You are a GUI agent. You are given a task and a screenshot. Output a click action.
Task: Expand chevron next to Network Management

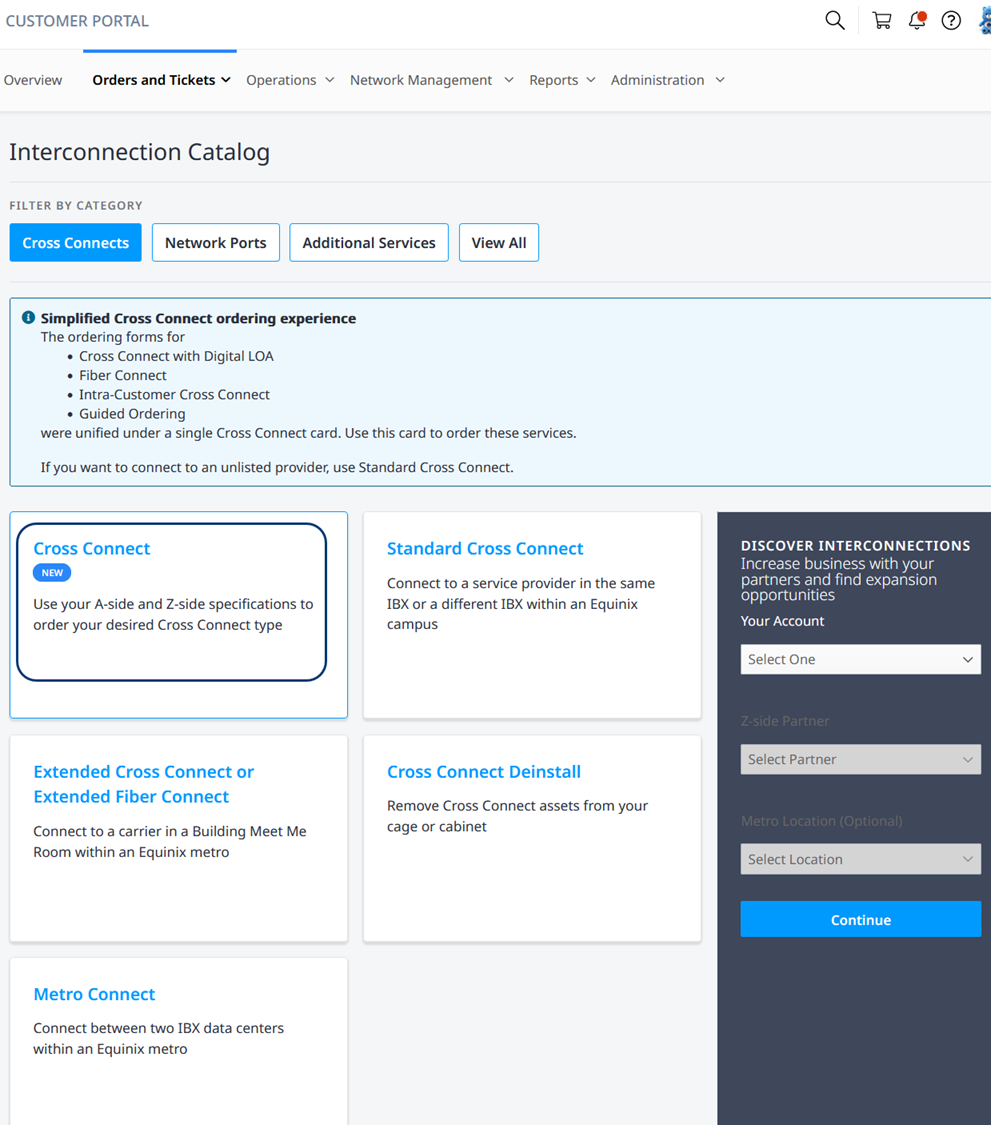pyautogui.click(x=509, y=80)
